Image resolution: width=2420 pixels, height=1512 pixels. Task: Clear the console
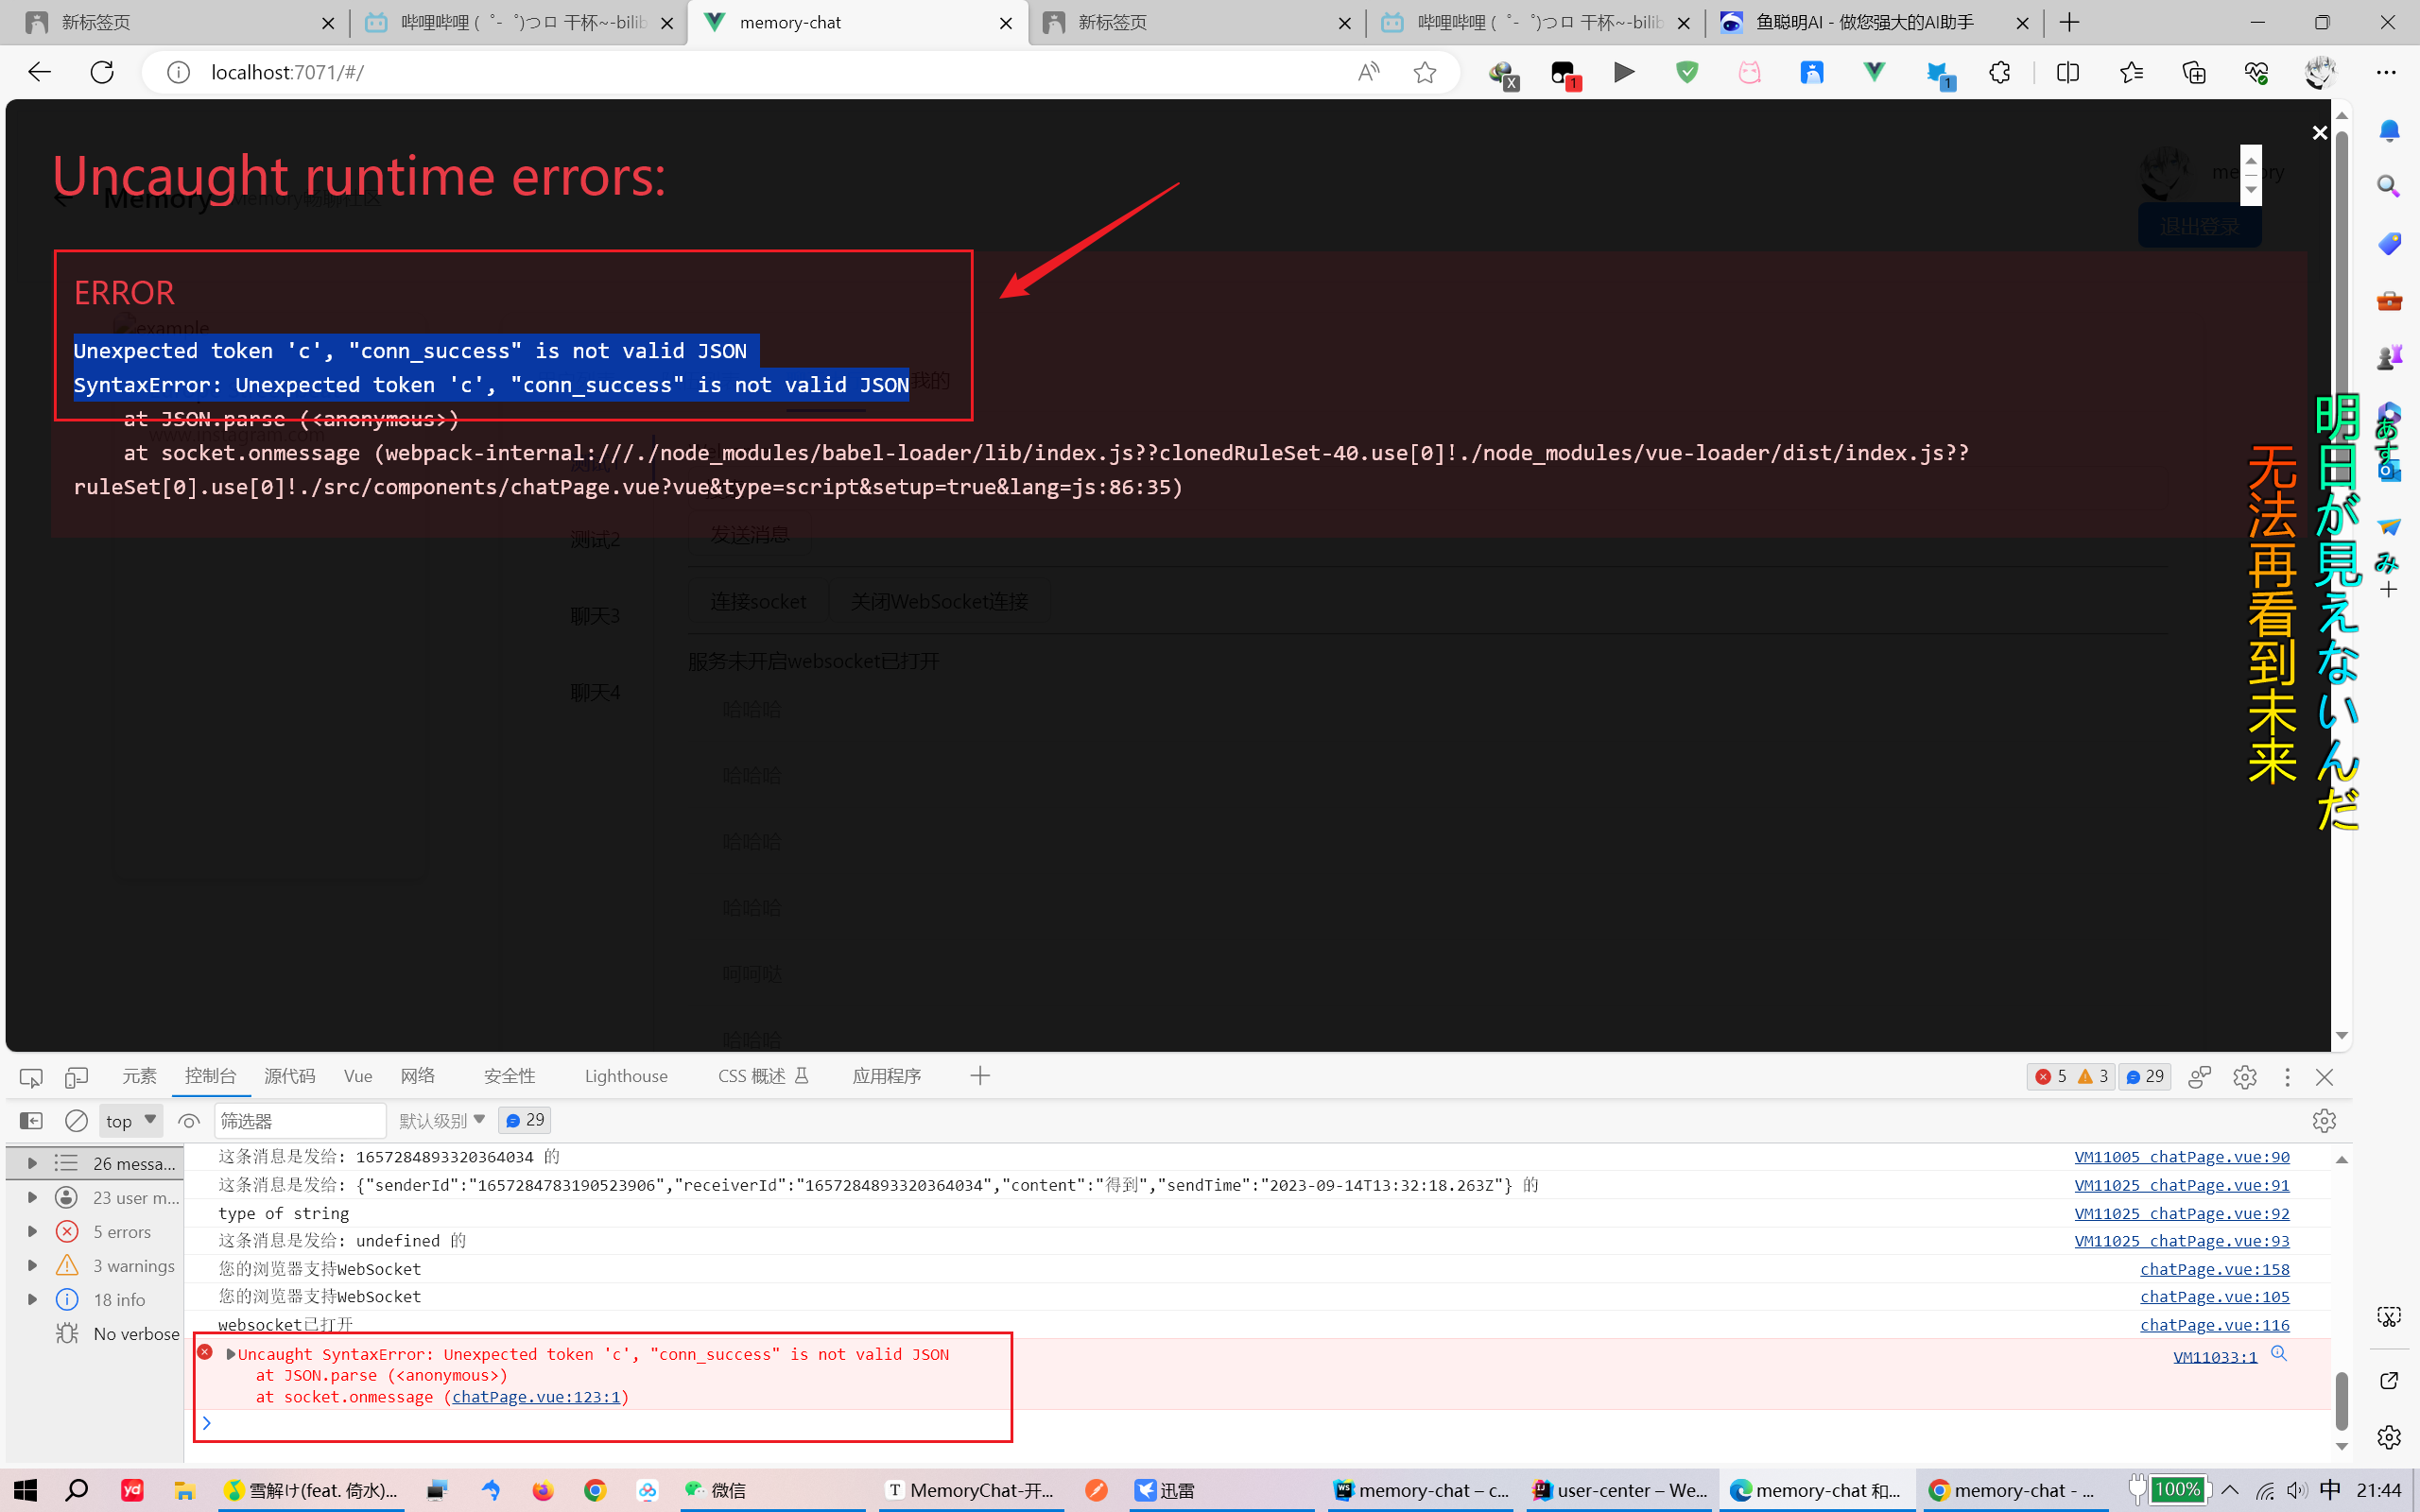click(x=76, y=1121)
